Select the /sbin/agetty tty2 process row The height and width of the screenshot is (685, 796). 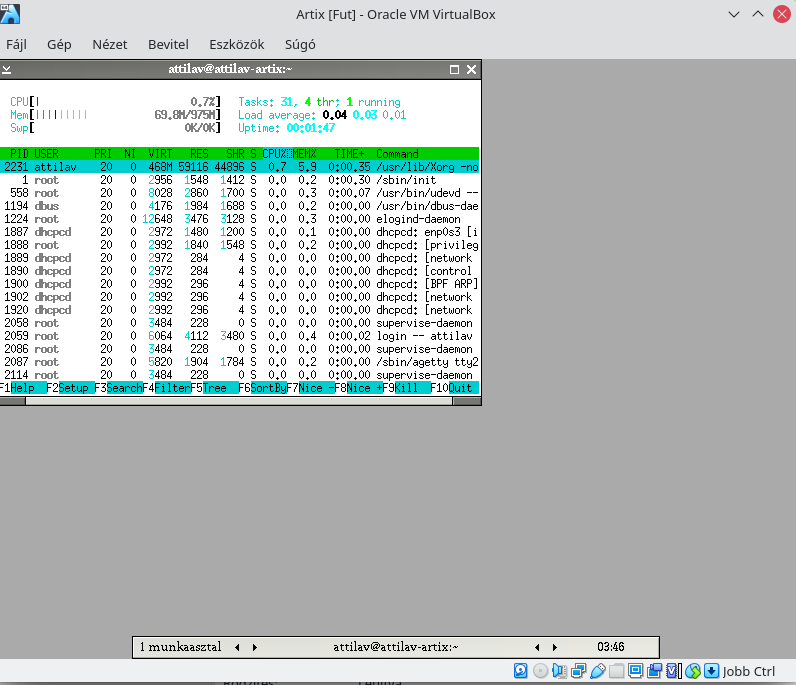tap(240, 362)
